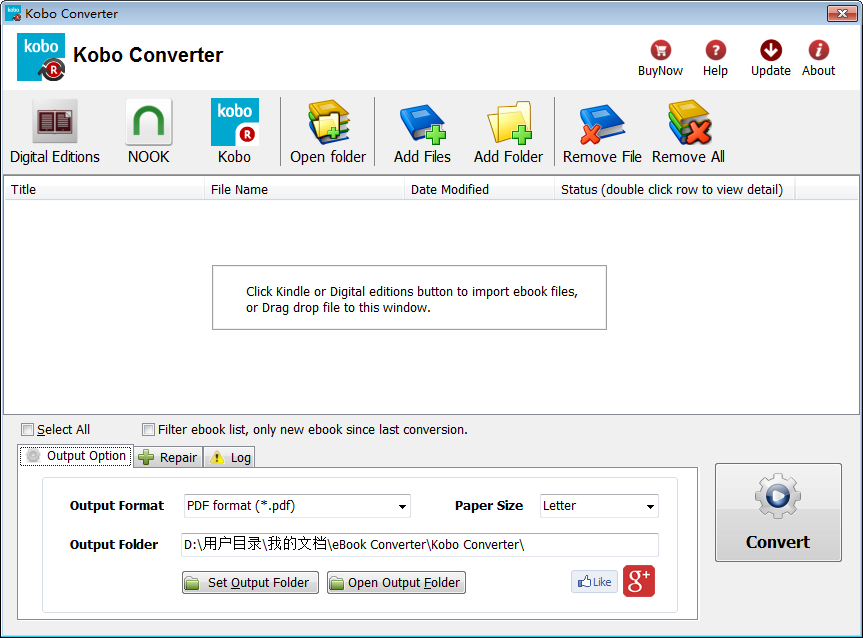Click Set Output Folder button
This screenshot has width=863, height=638.
click(250, 582)
